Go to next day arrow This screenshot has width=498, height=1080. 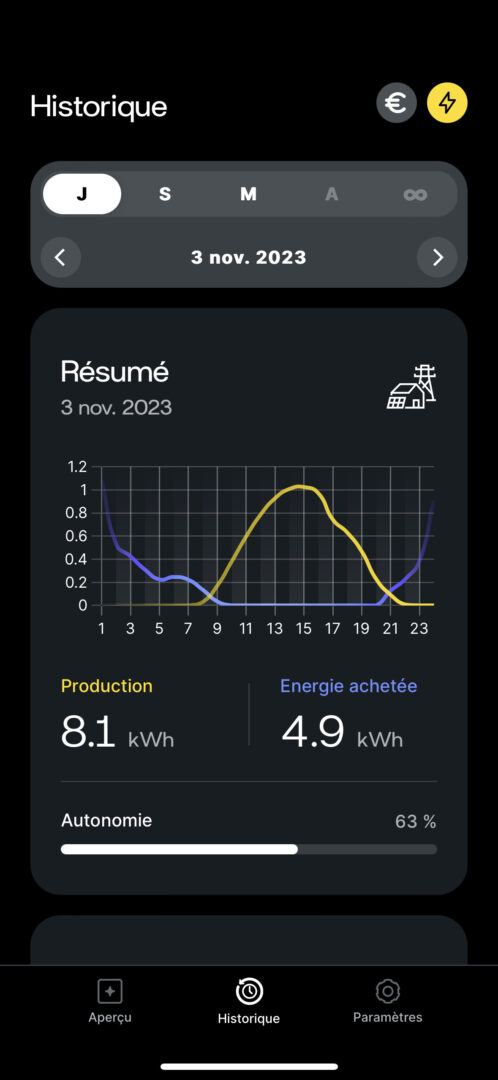tap(437, 258)
